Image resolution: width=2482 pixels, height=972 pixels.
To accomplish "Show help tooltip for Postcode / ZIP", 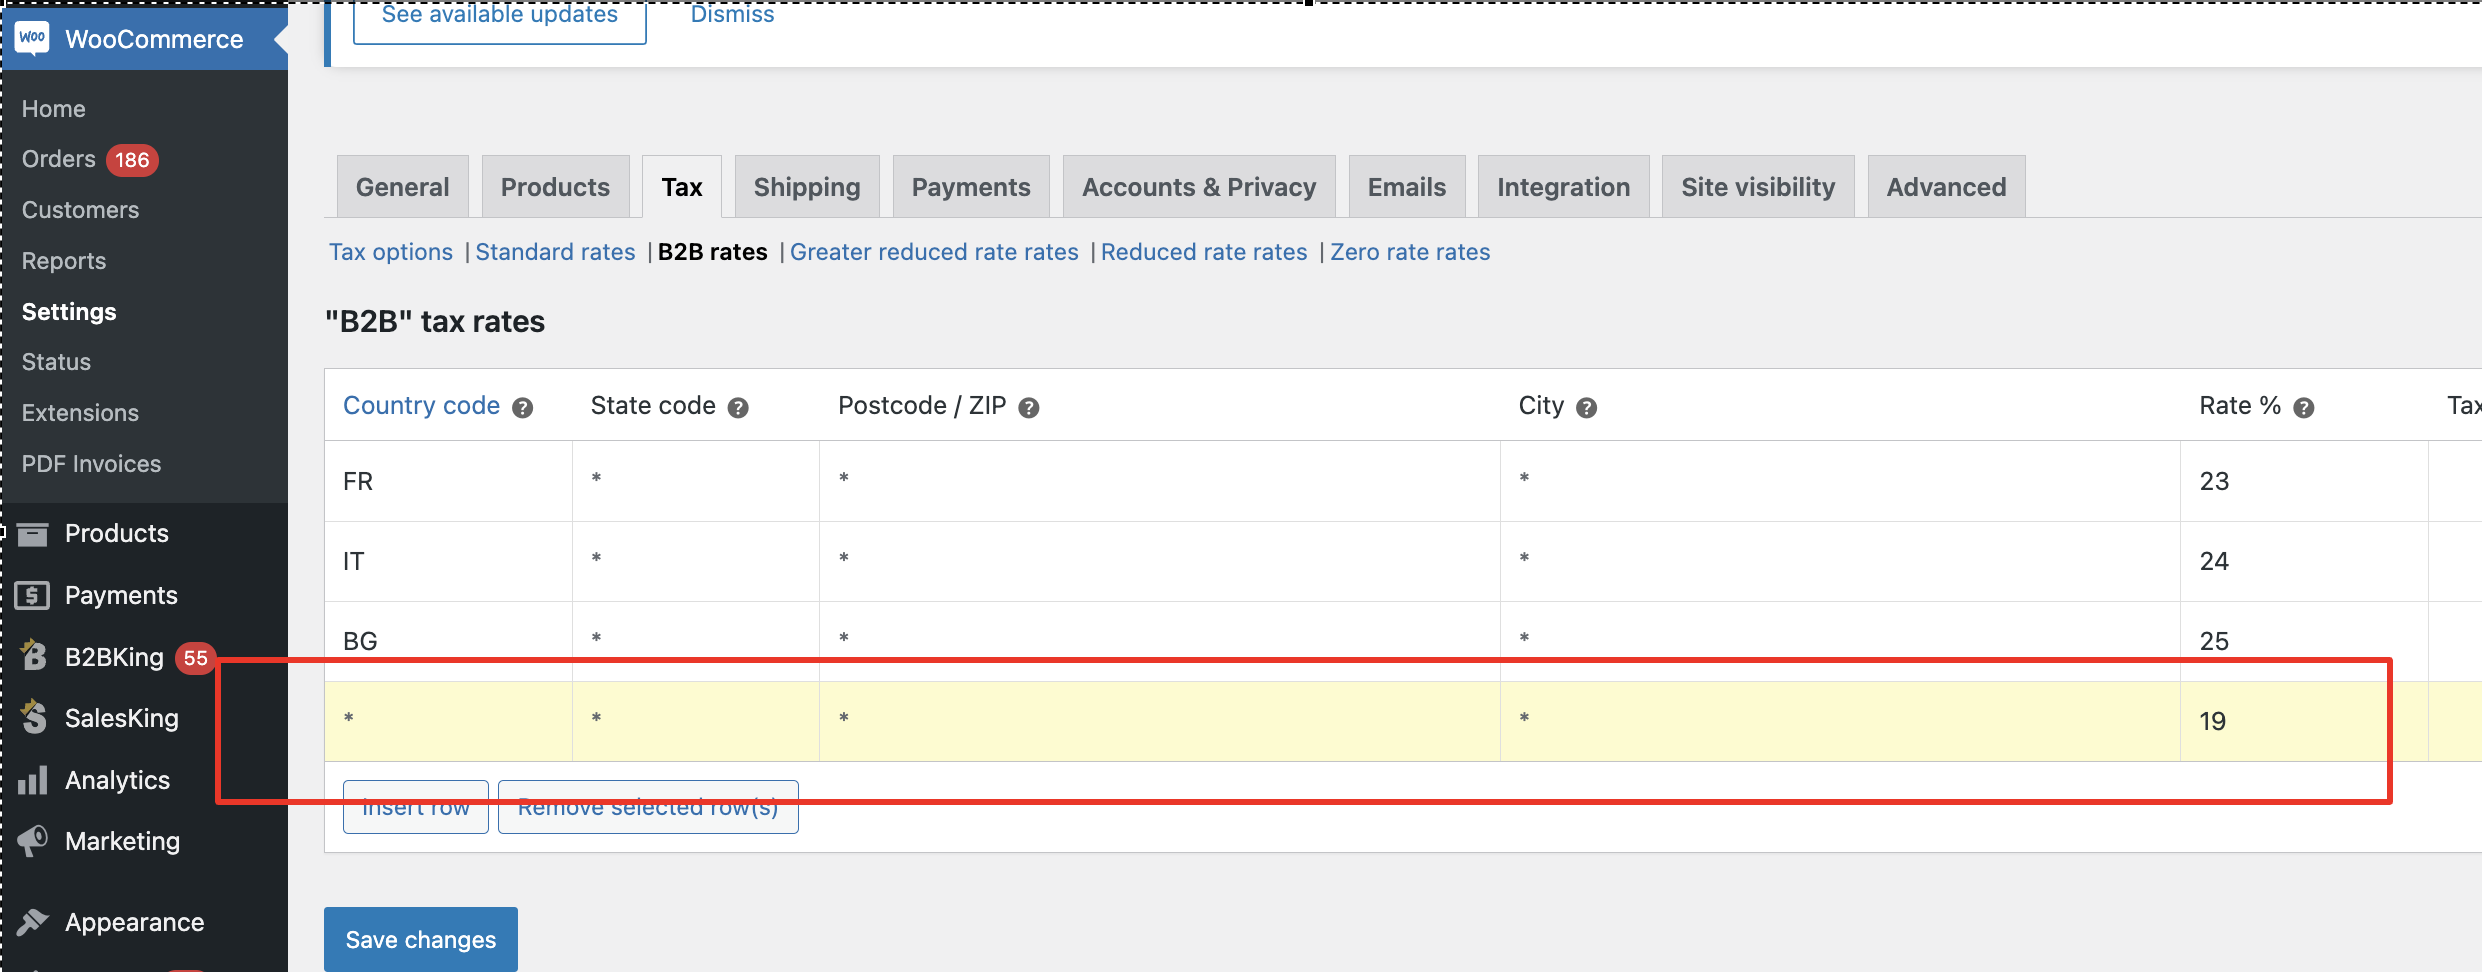I will pyautogui.click(x=1029, y=408).
